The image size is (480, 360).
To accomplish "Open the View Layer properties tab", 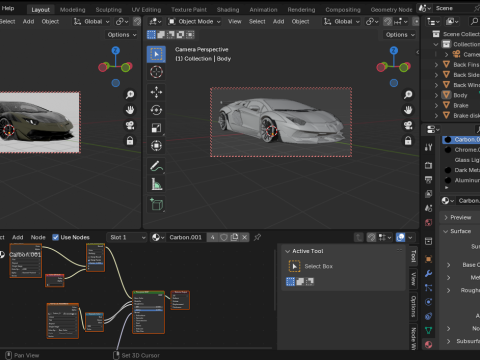I will [428, 194].
